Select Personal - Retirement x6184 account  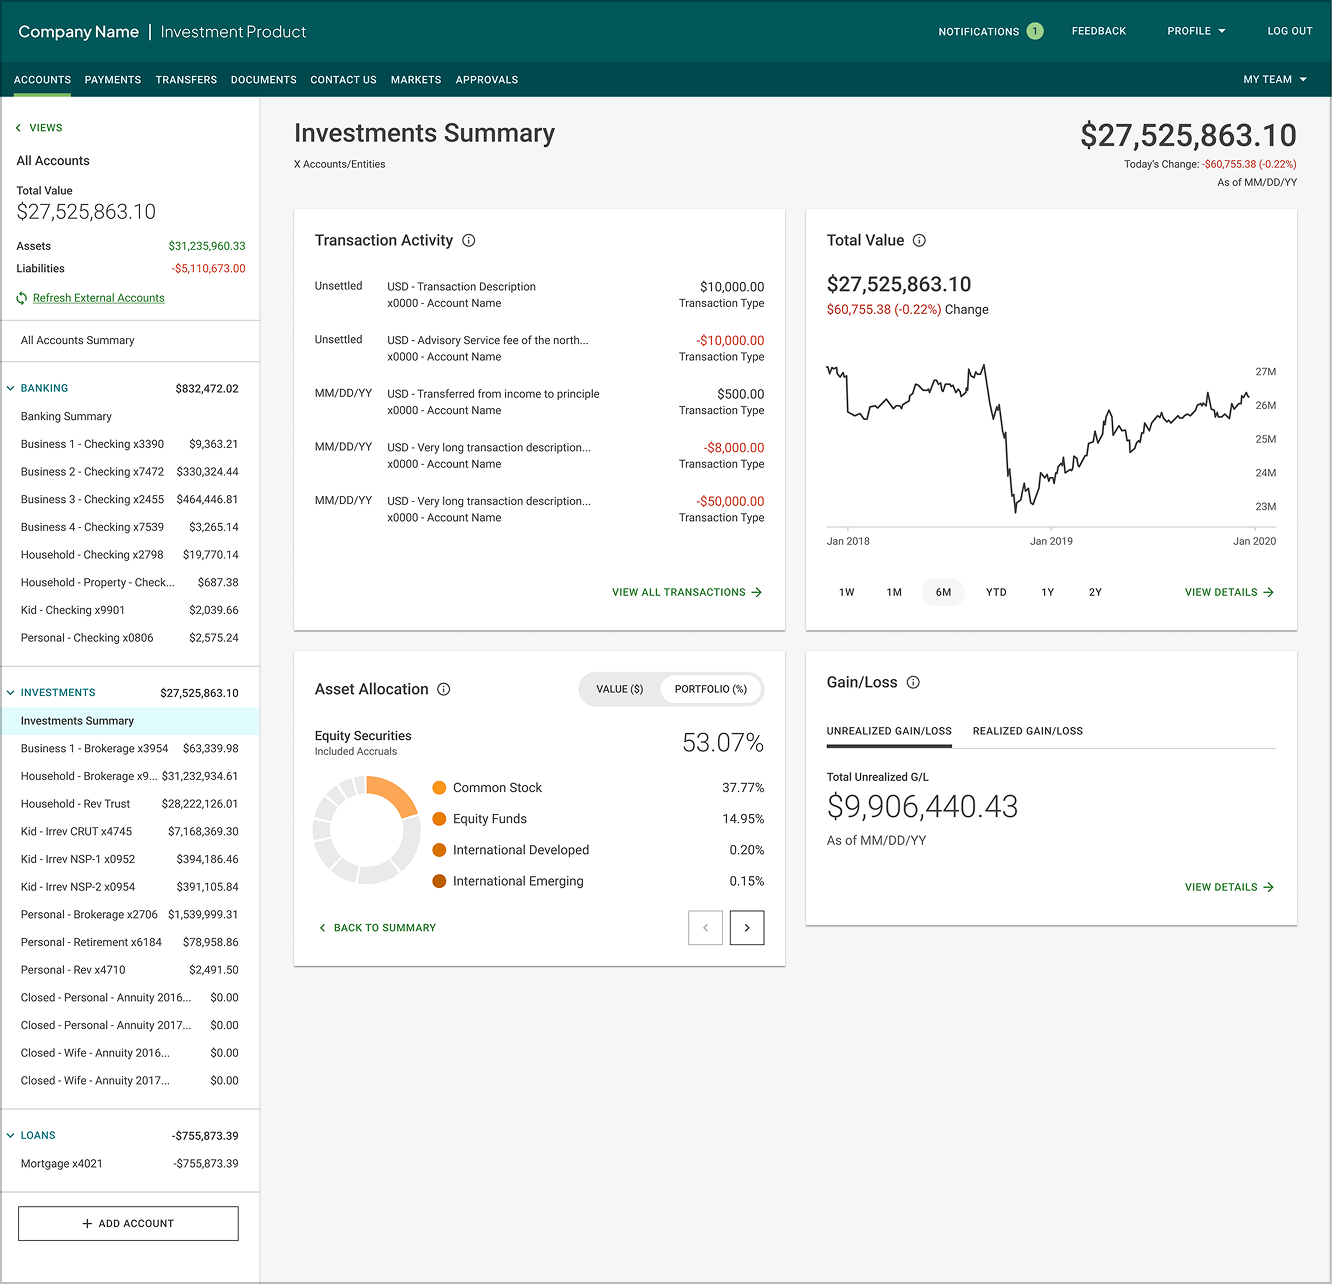130,942
